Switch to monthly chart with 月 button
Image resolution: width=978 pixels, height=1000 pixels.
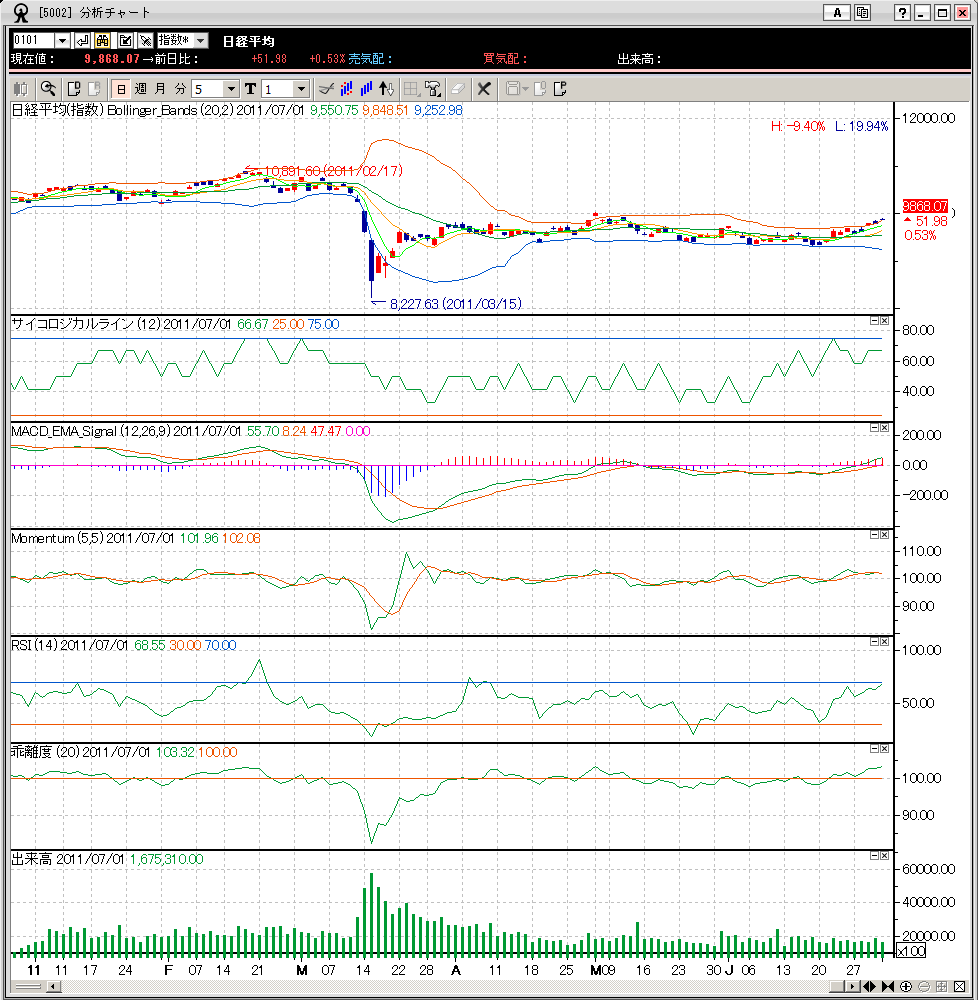coord(160,89)
